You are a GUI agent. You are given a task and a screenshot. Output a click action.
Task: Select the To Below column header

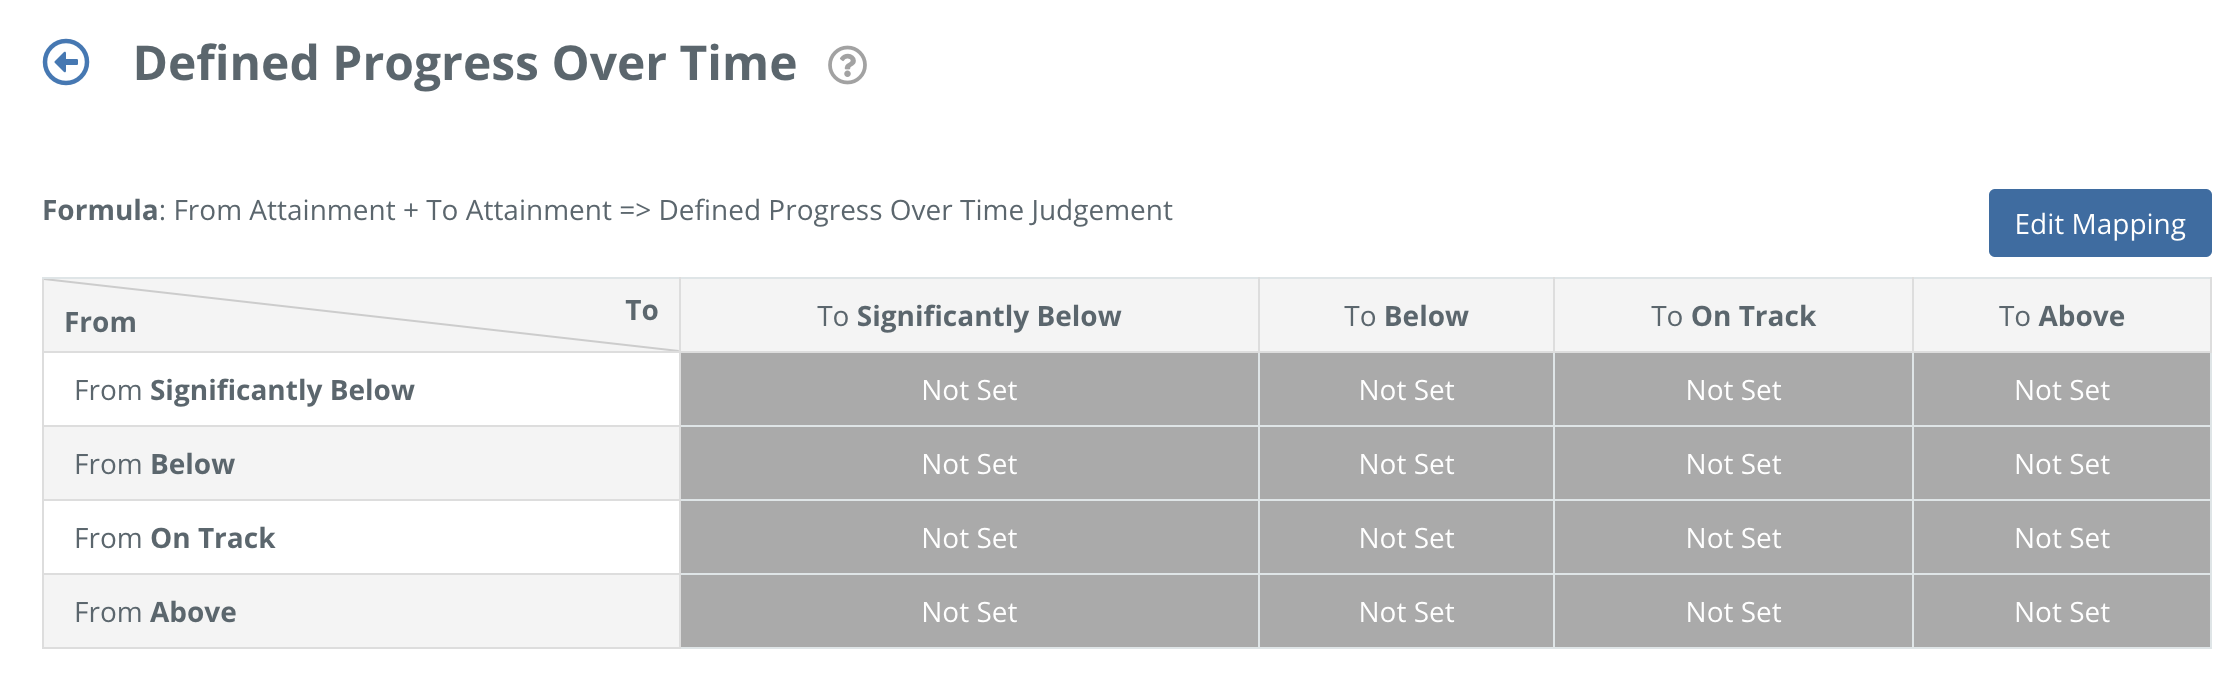click(1406, 316)
